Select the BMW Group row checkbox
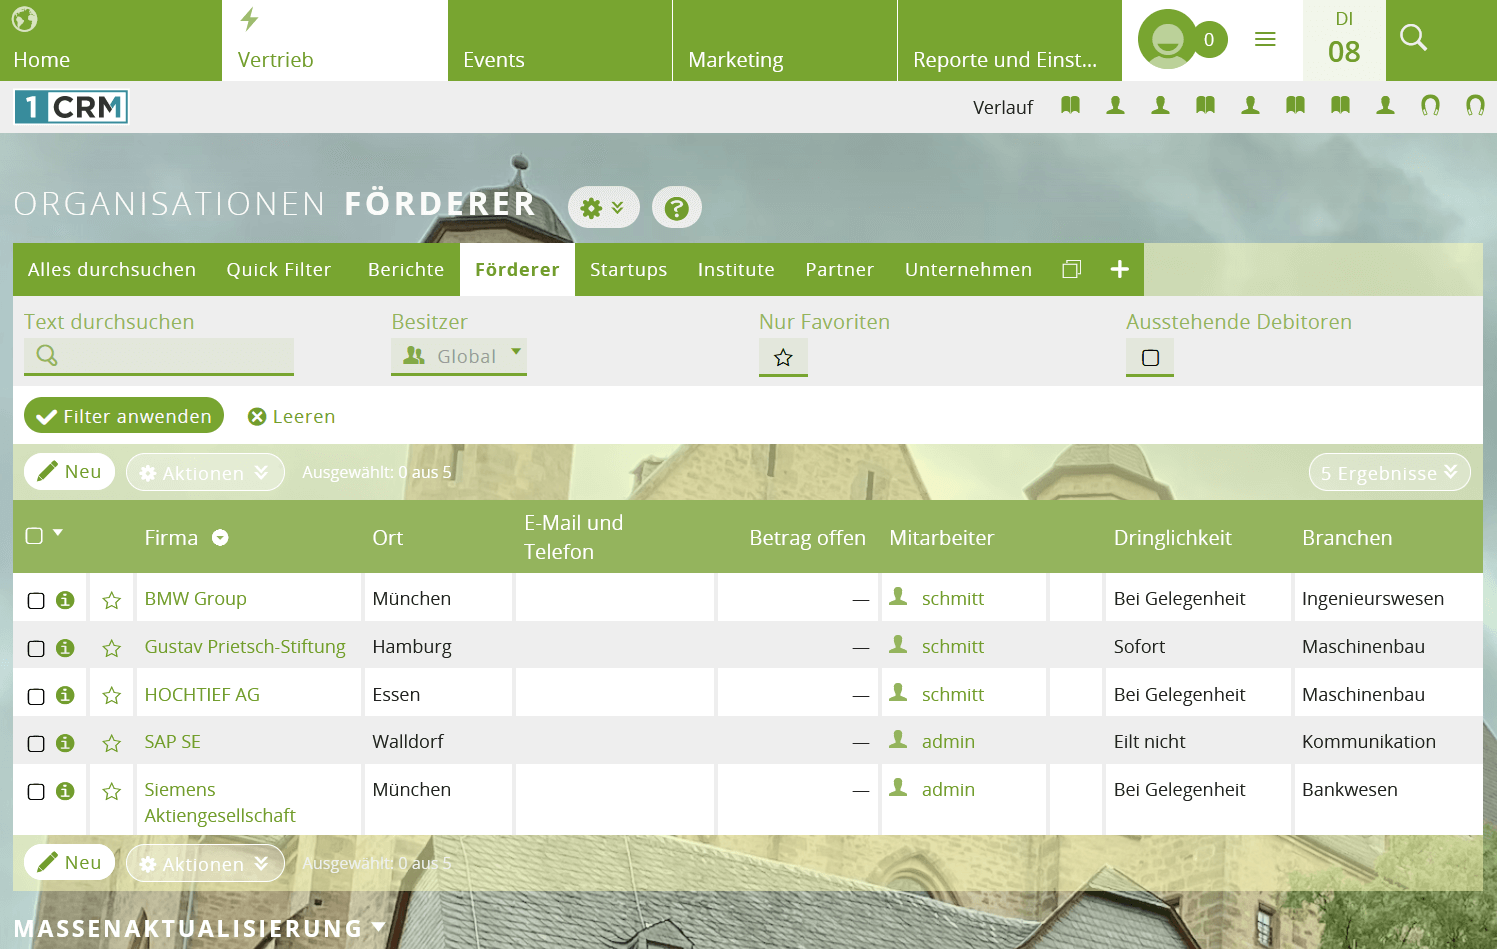 [36, 601]
